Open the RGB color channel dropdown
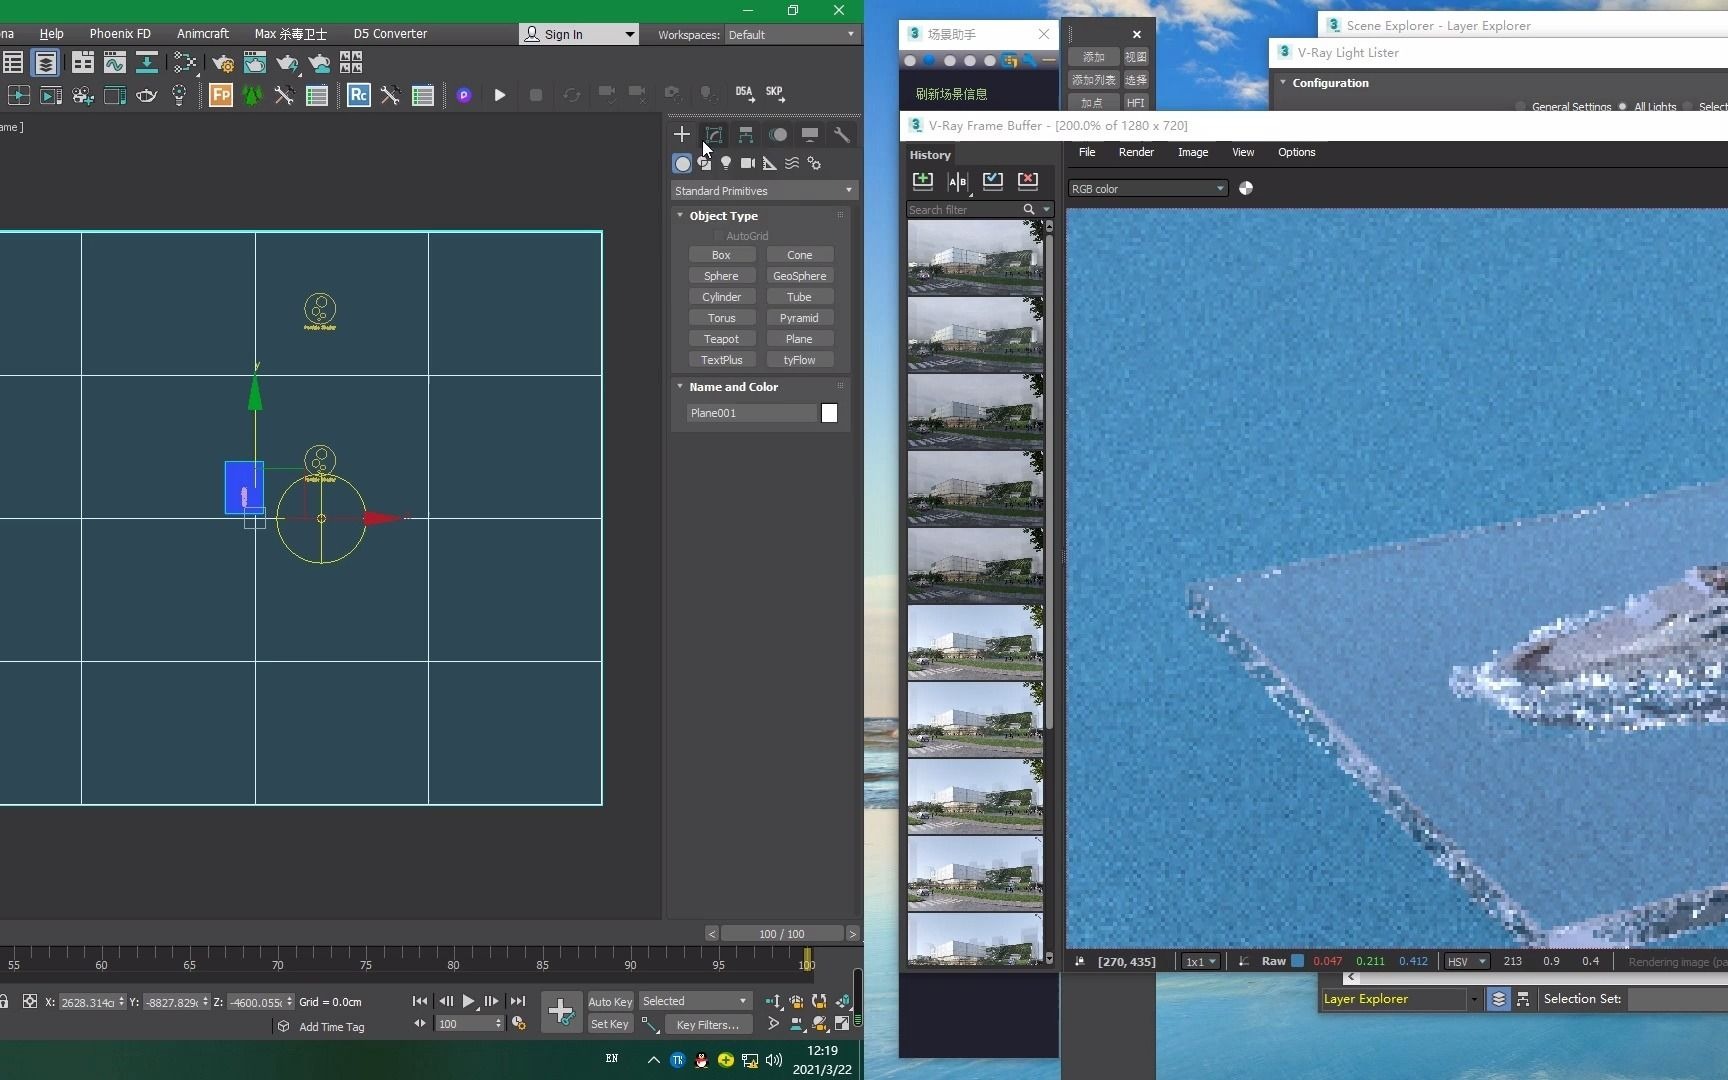This screenshot has width=1728, height=1080. coord(1146,188)
